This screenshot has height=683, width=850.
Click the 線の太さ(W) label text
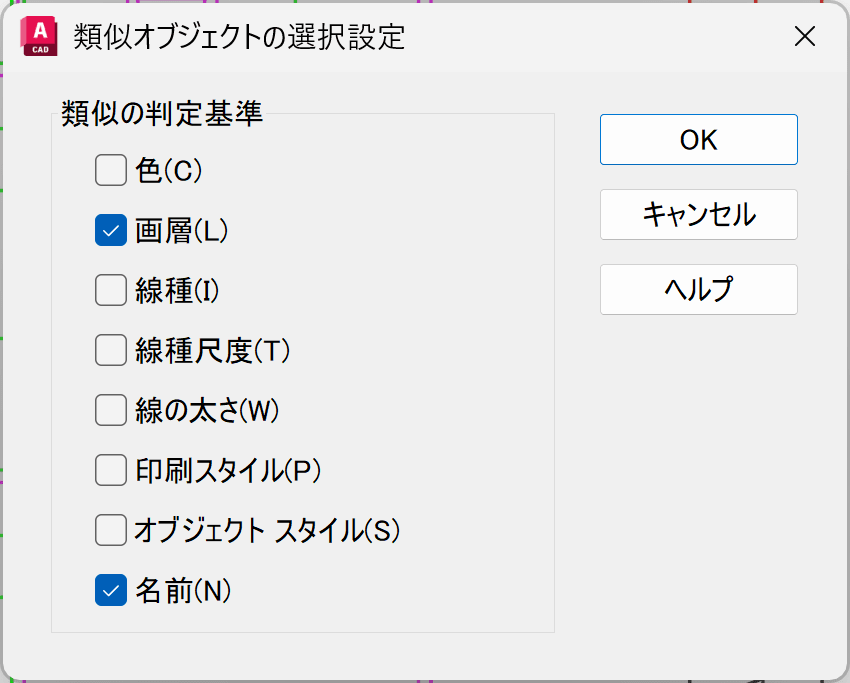tap(207, 411)
